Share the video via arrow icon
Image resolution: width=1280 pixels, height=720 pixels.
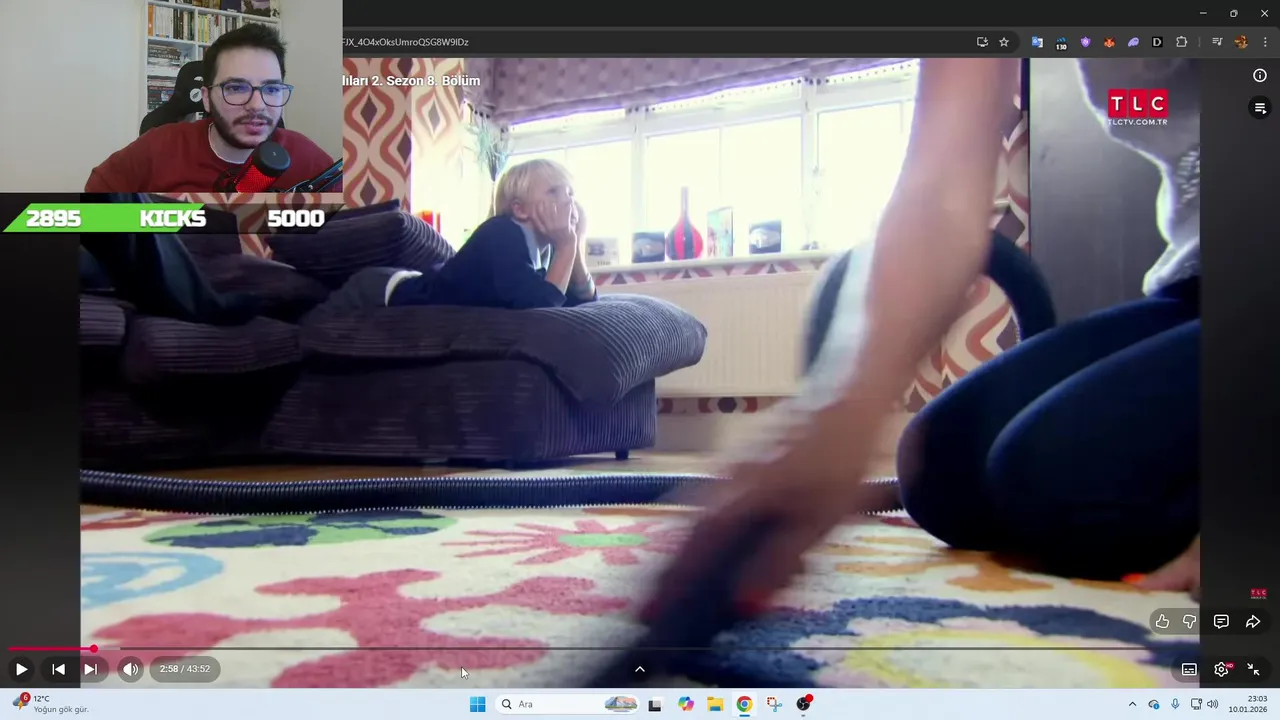1253,621
